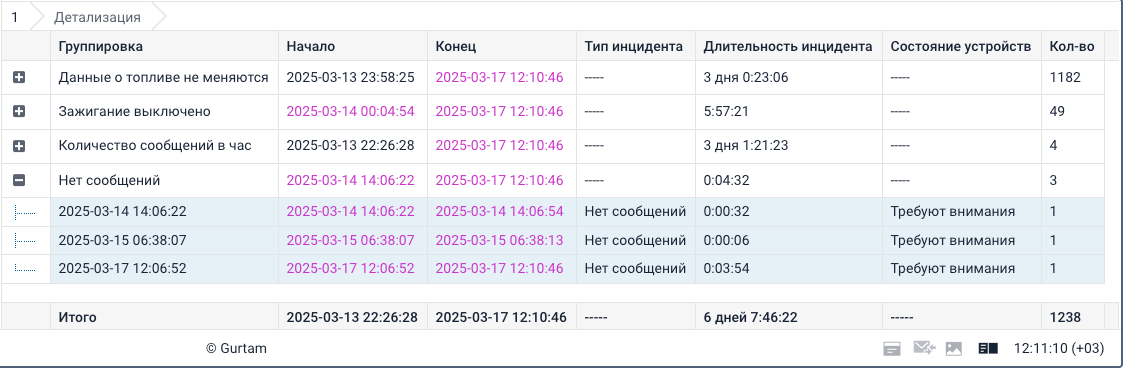Viewport: 1123px width, 368px height.
Task: Click the count value 1182
Action: tap(1065, 77)
